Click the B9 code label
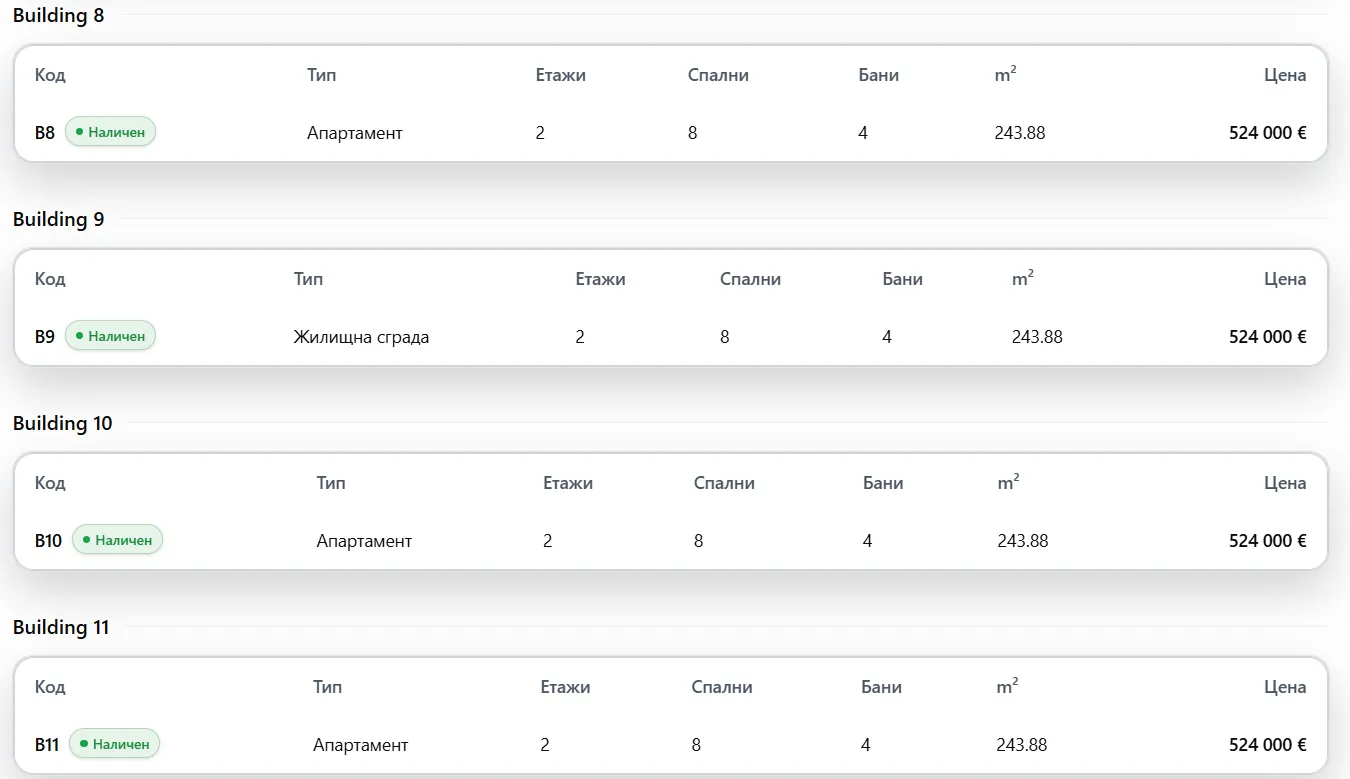1350x779 pixels. pyautogui.click(x=45, y=336)
